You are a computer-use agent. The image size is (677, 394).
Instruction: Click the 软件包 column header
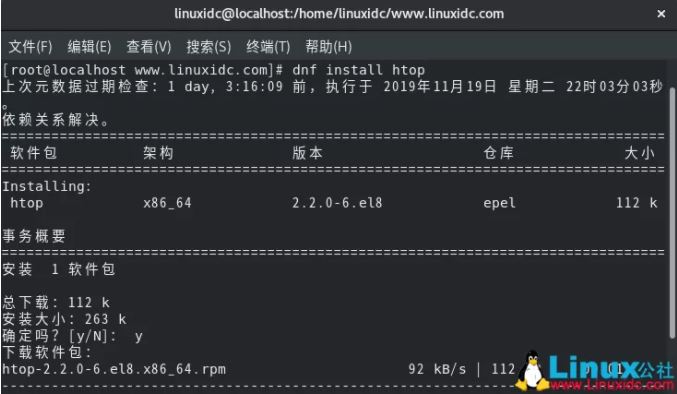click(x=34, y=153)
